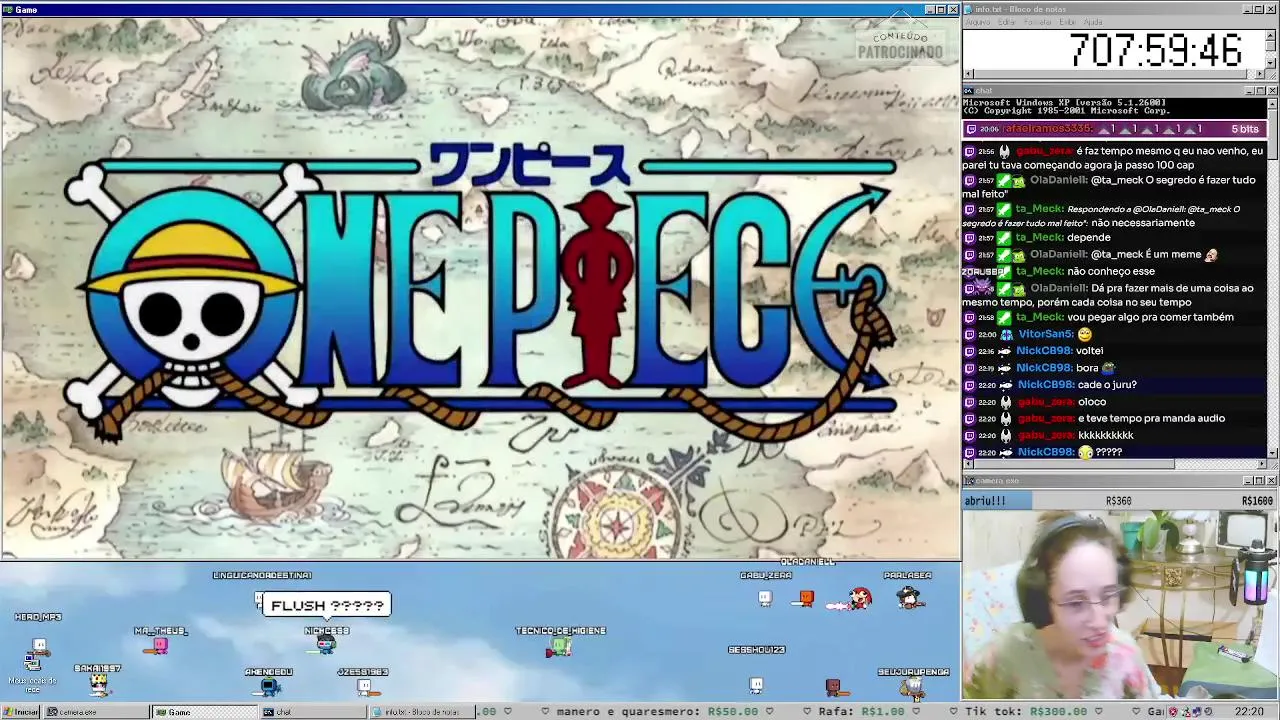Viewport: 1280px width, 720px height.
Task: Open the Formatar menu in the Notepad window
Action: coord(1037,22)
